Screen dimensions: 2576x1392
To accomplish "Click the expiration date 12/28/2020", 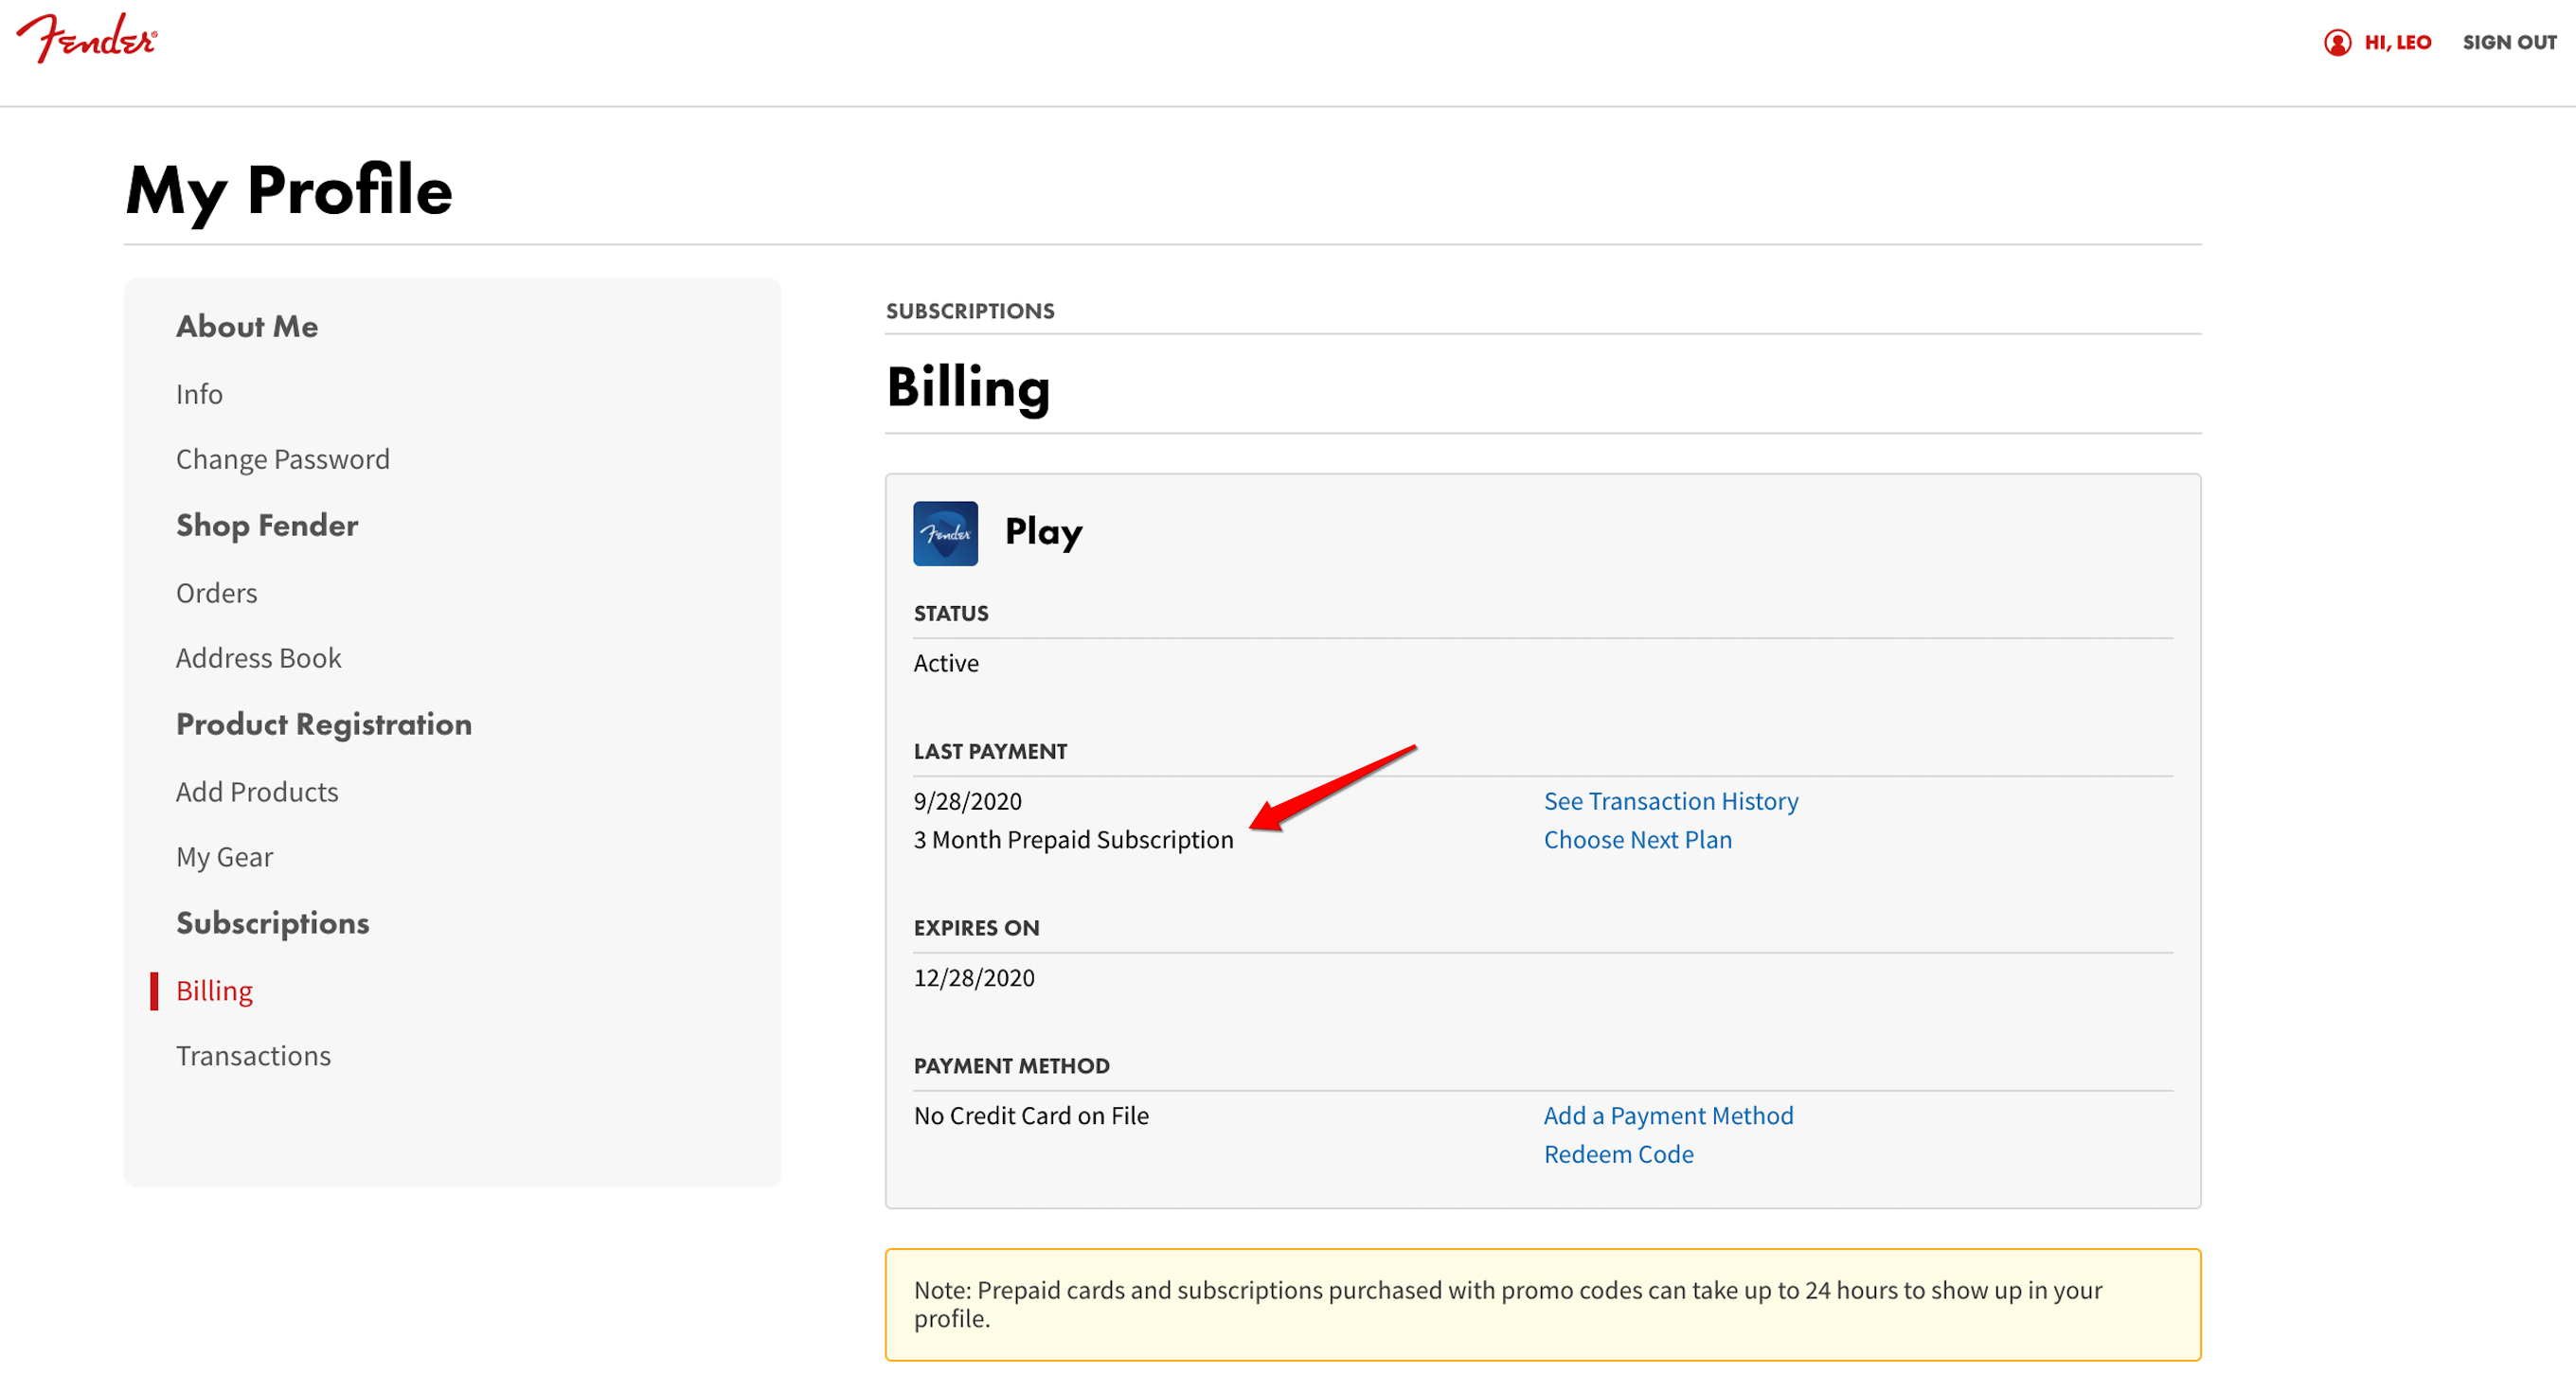I will [x=974, y=978].
